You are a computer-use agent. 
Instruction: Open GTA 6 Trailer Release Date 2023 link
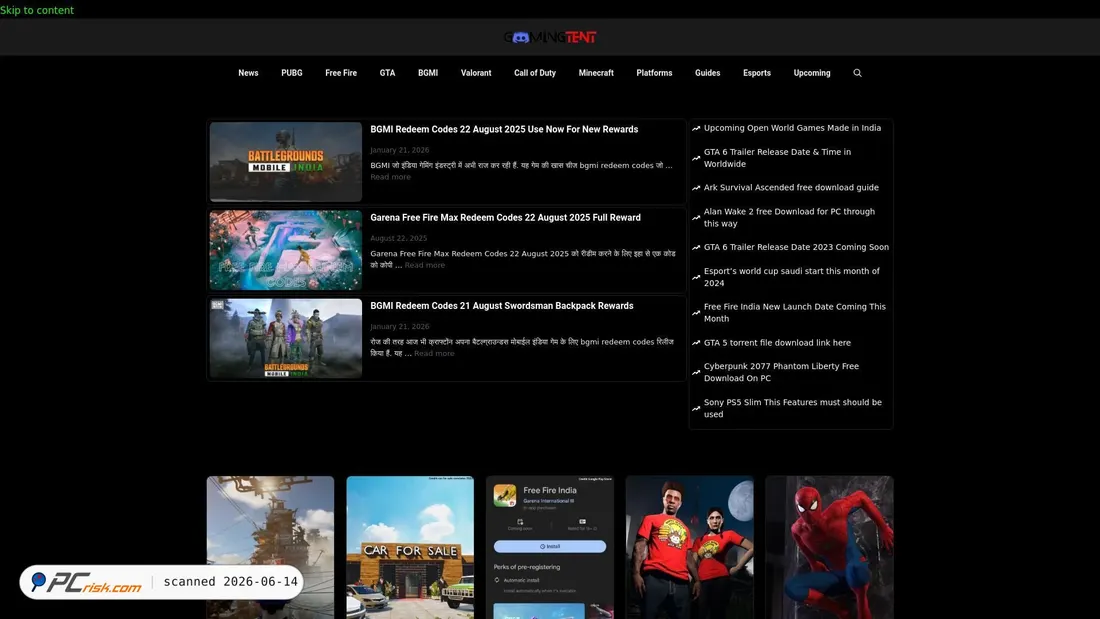(x=796, y=247)
